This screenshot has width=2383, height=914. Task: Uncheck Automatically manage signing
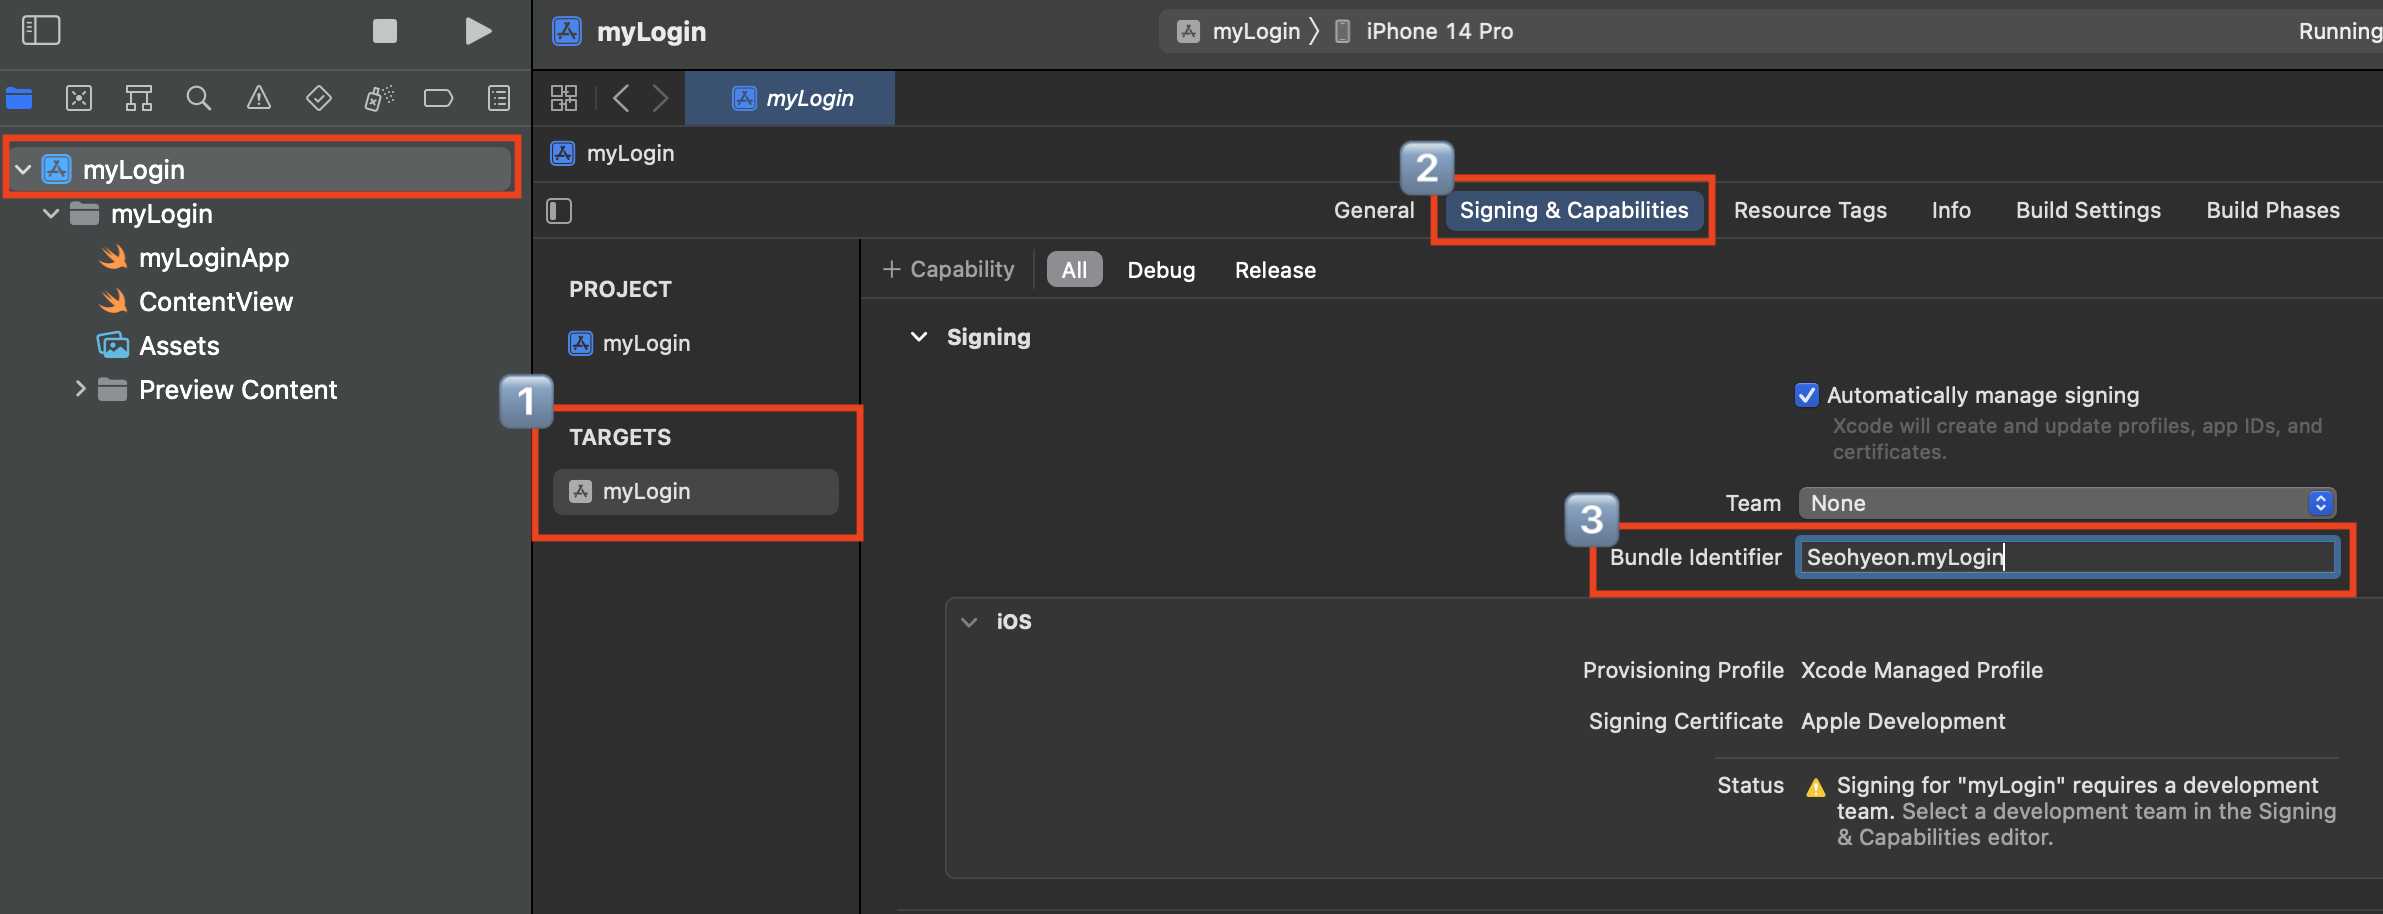click(1806, 395)
